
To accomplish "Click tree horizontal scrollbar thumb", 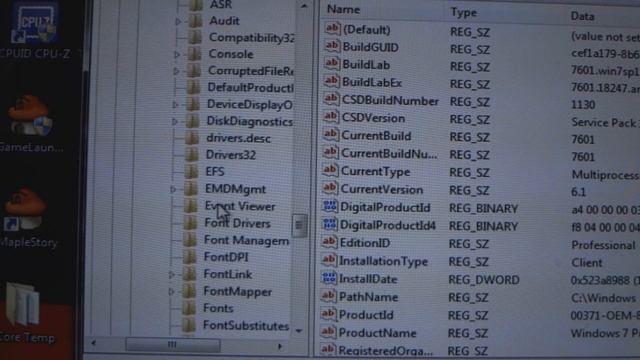I will pos(173,345).
